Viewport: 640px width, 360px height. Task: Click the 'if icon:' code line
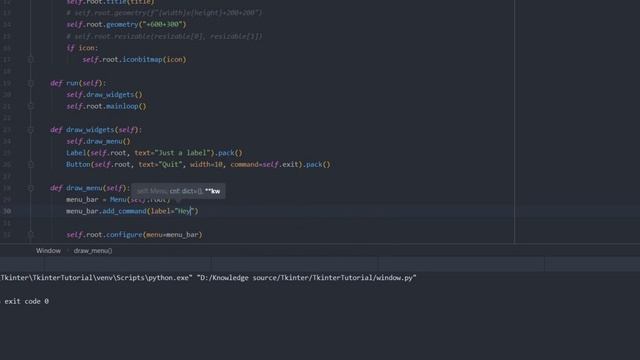tap(82, 48)
